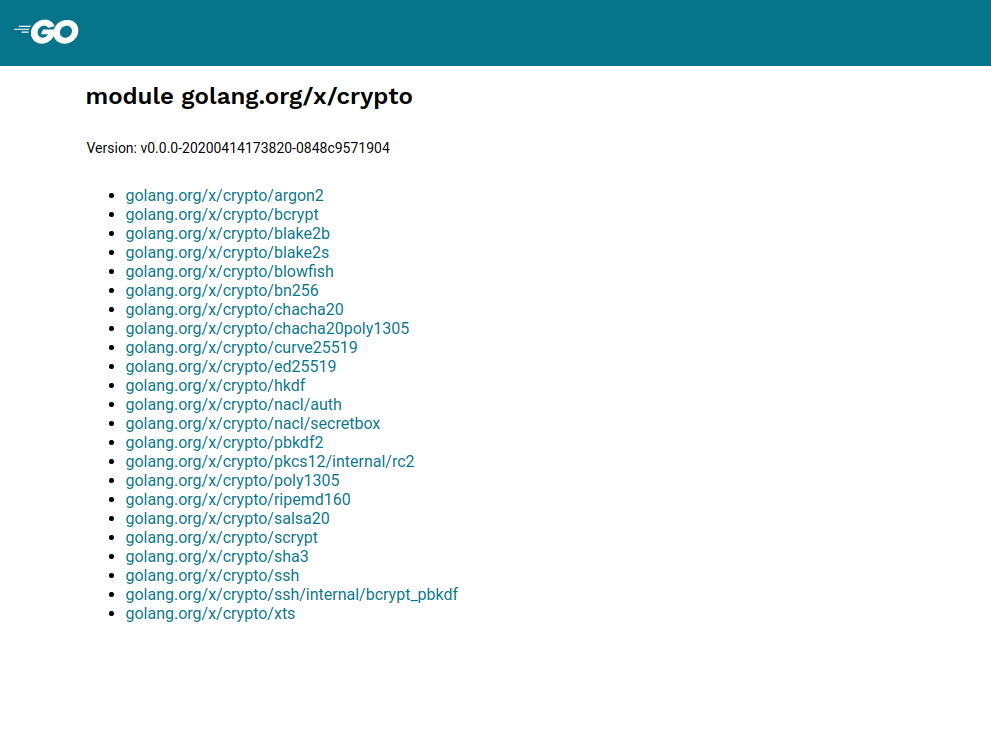The height and width of the screenshot is (753, 991).
Task: Open the pkcs12/internal/rc2 package link
Action: pos(269,461)
